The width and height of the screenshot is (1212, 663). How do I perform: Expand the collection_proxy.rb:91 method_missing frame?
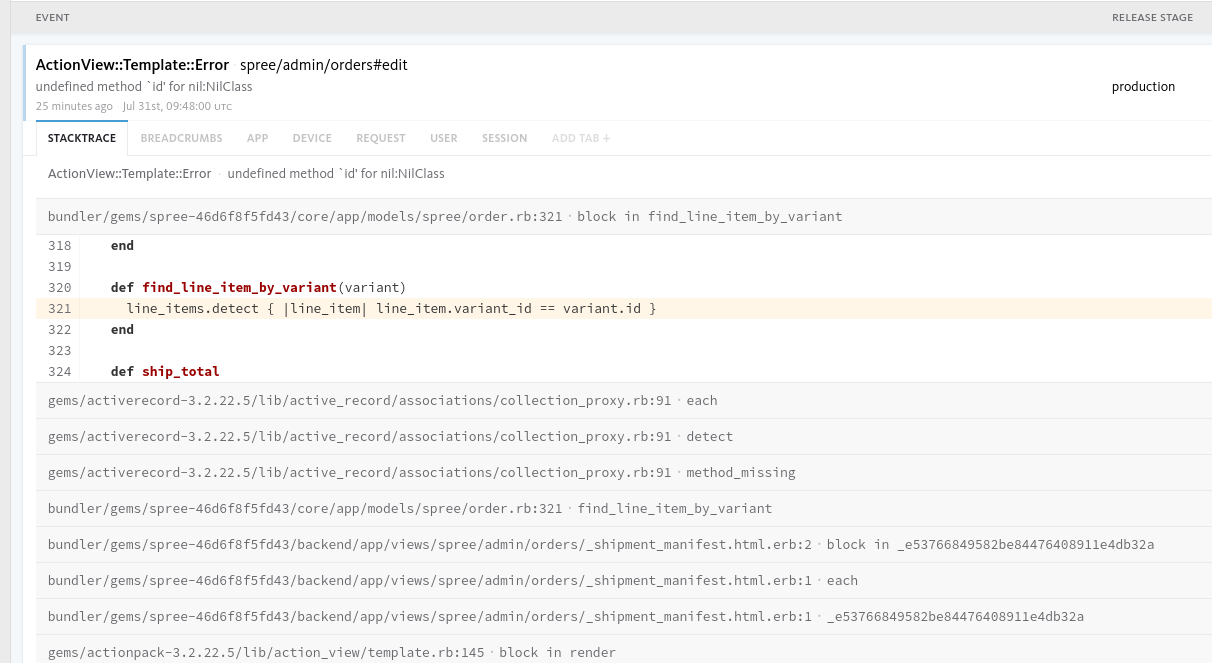[x=624, y=472]
